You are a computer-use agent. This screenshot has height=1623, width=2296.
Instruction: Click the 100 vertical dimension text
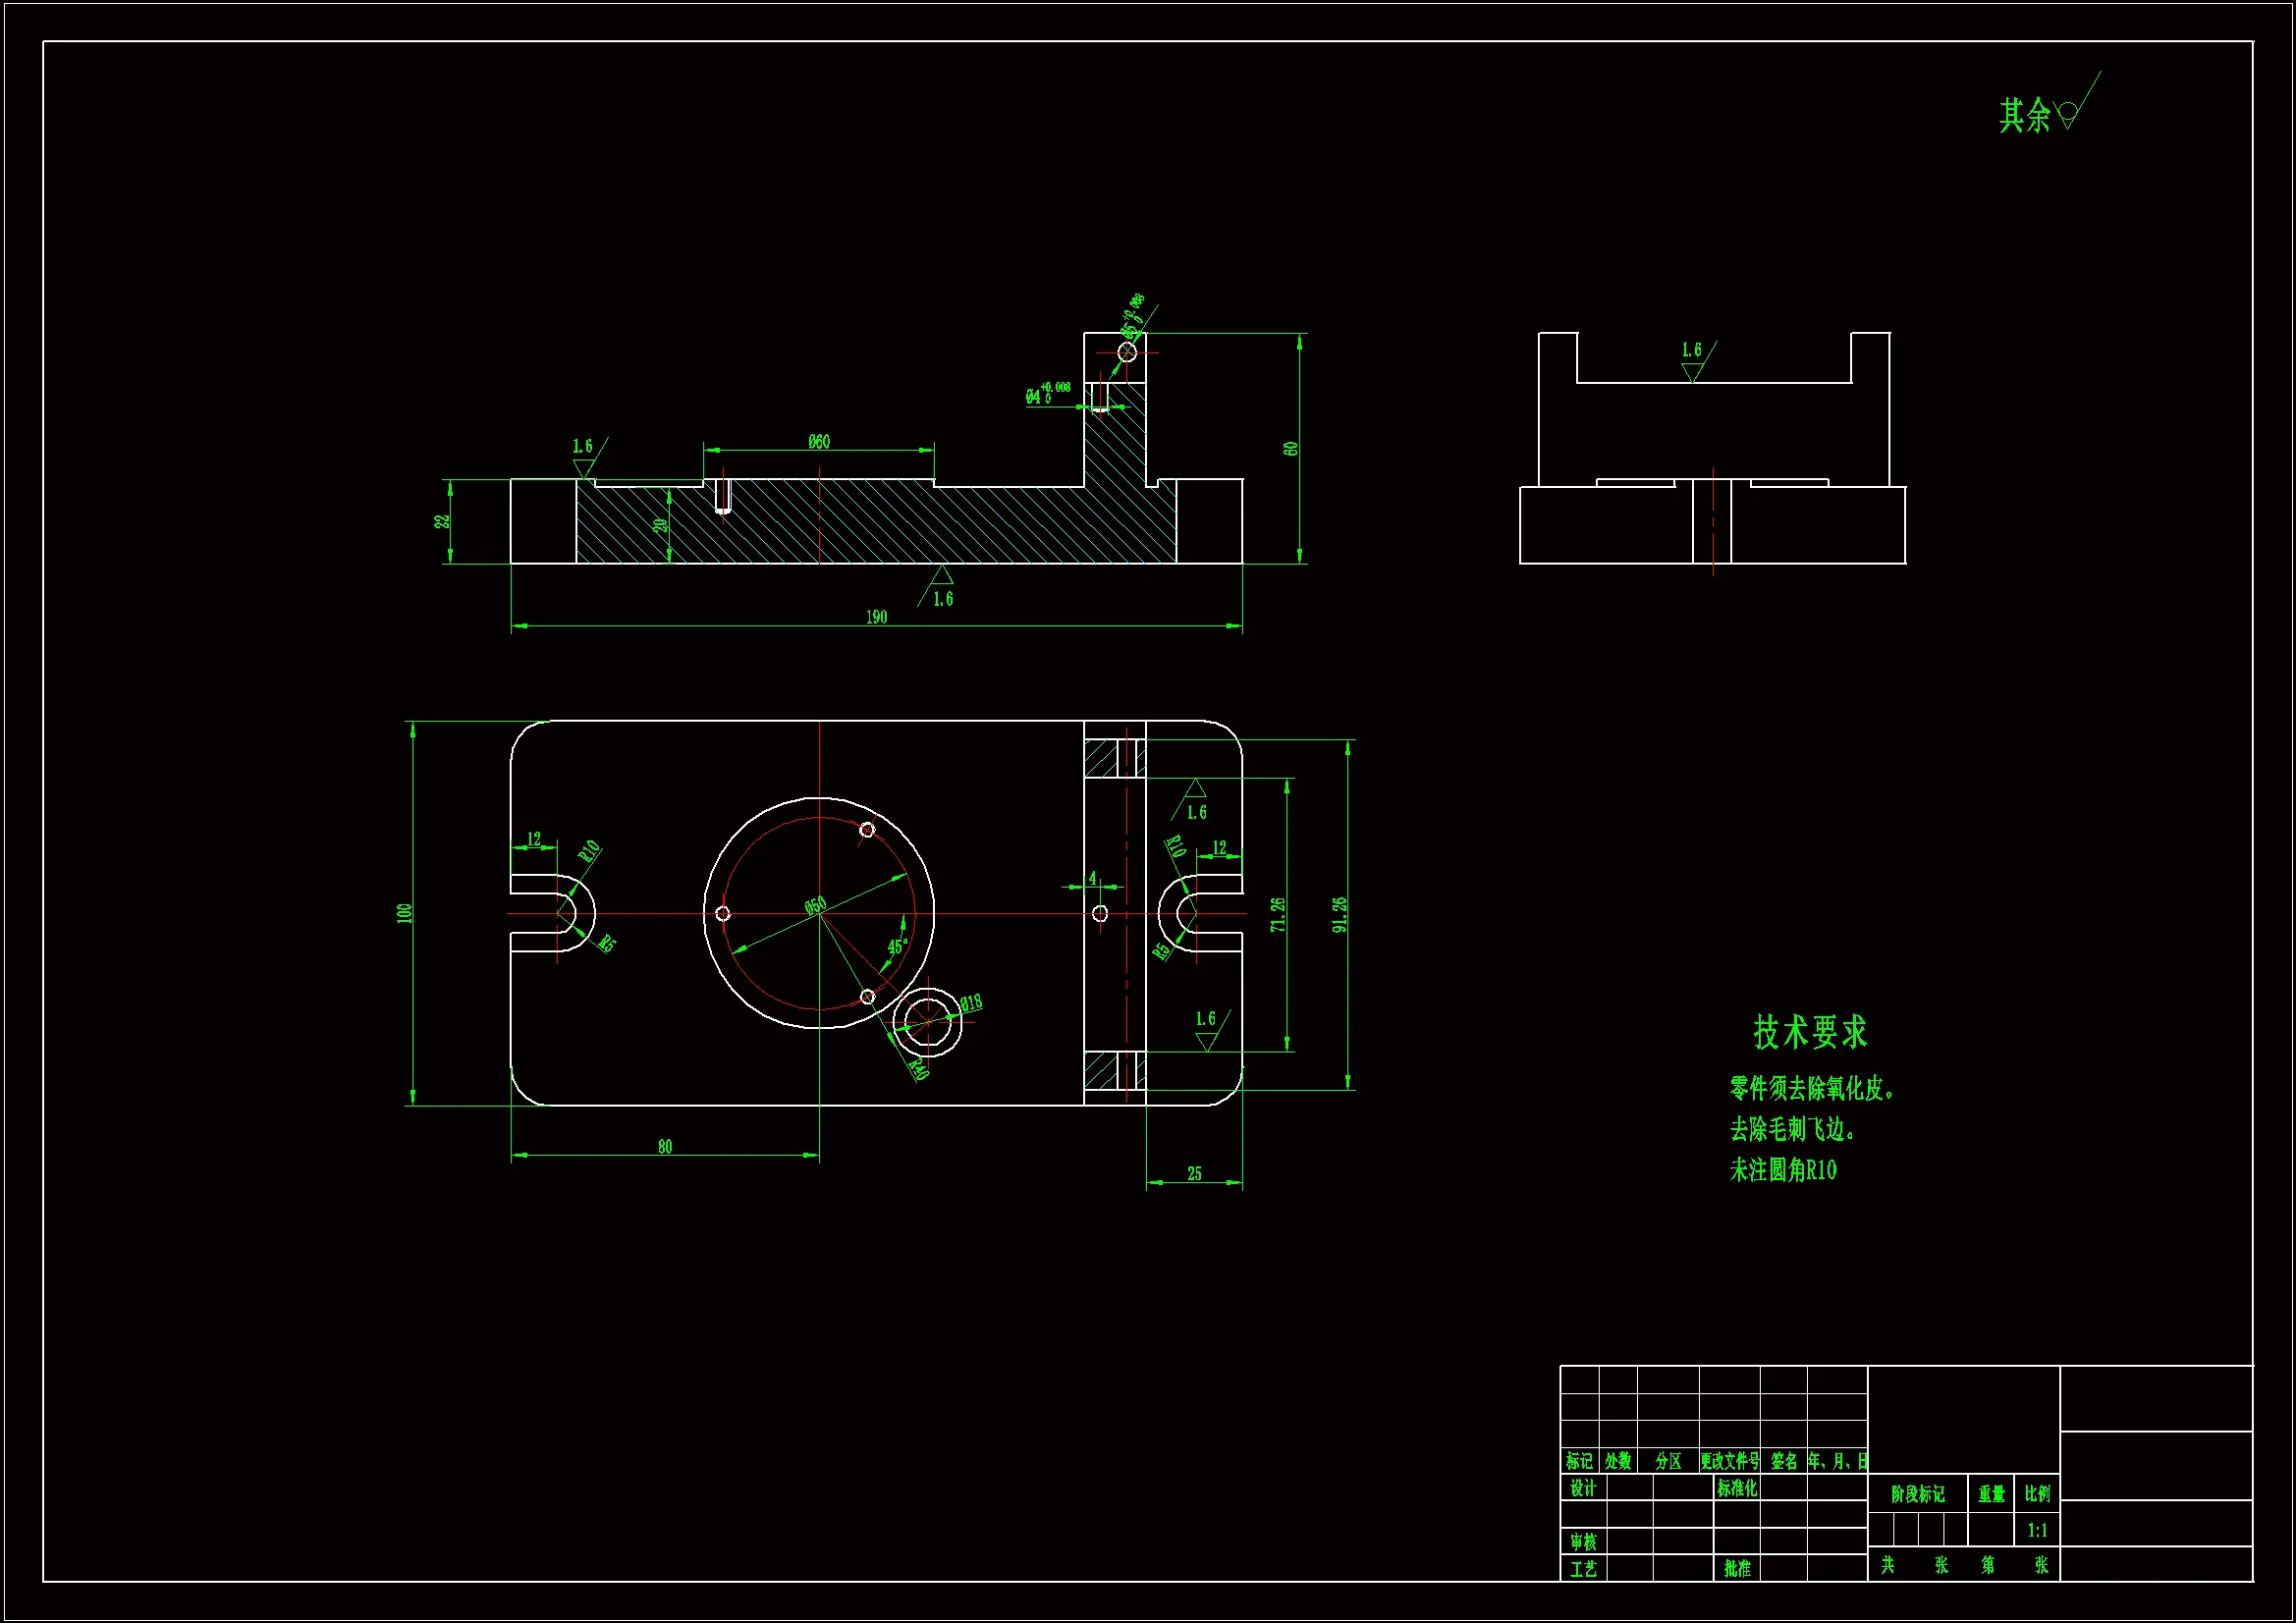coord(404,913)
